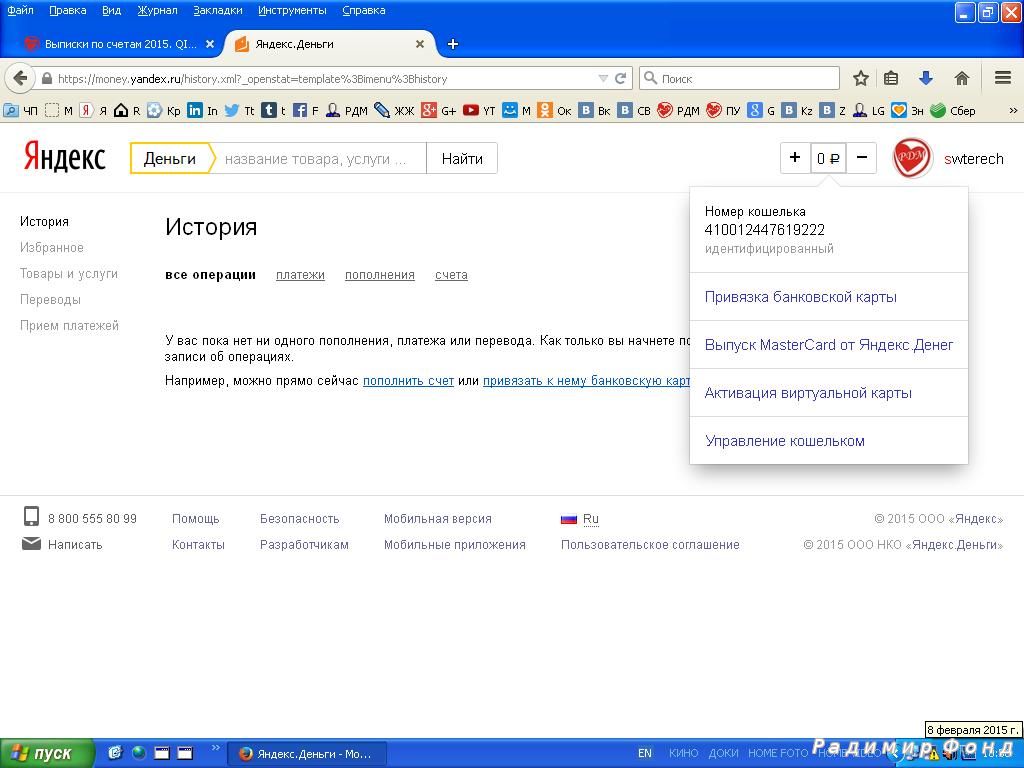This screenshot has width=1024, height=768.
Task: Filter history by 'платежи'
Action: point(300,275)
